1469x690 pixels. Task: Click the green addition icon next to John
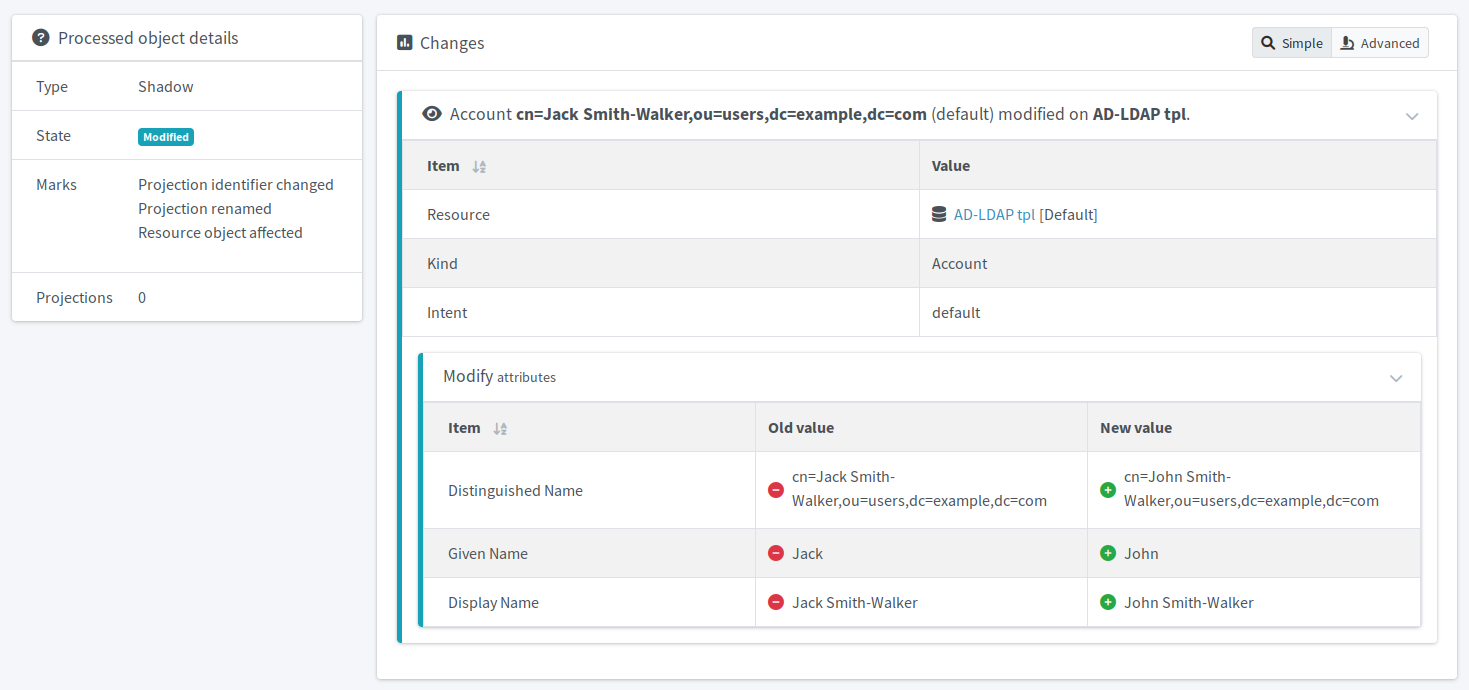[1108, 553]
